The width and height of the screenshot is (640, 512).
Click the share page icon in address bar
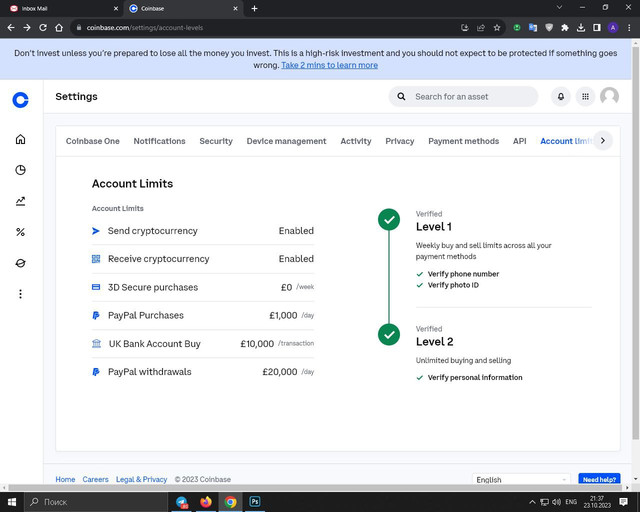(x=481, y=28)
